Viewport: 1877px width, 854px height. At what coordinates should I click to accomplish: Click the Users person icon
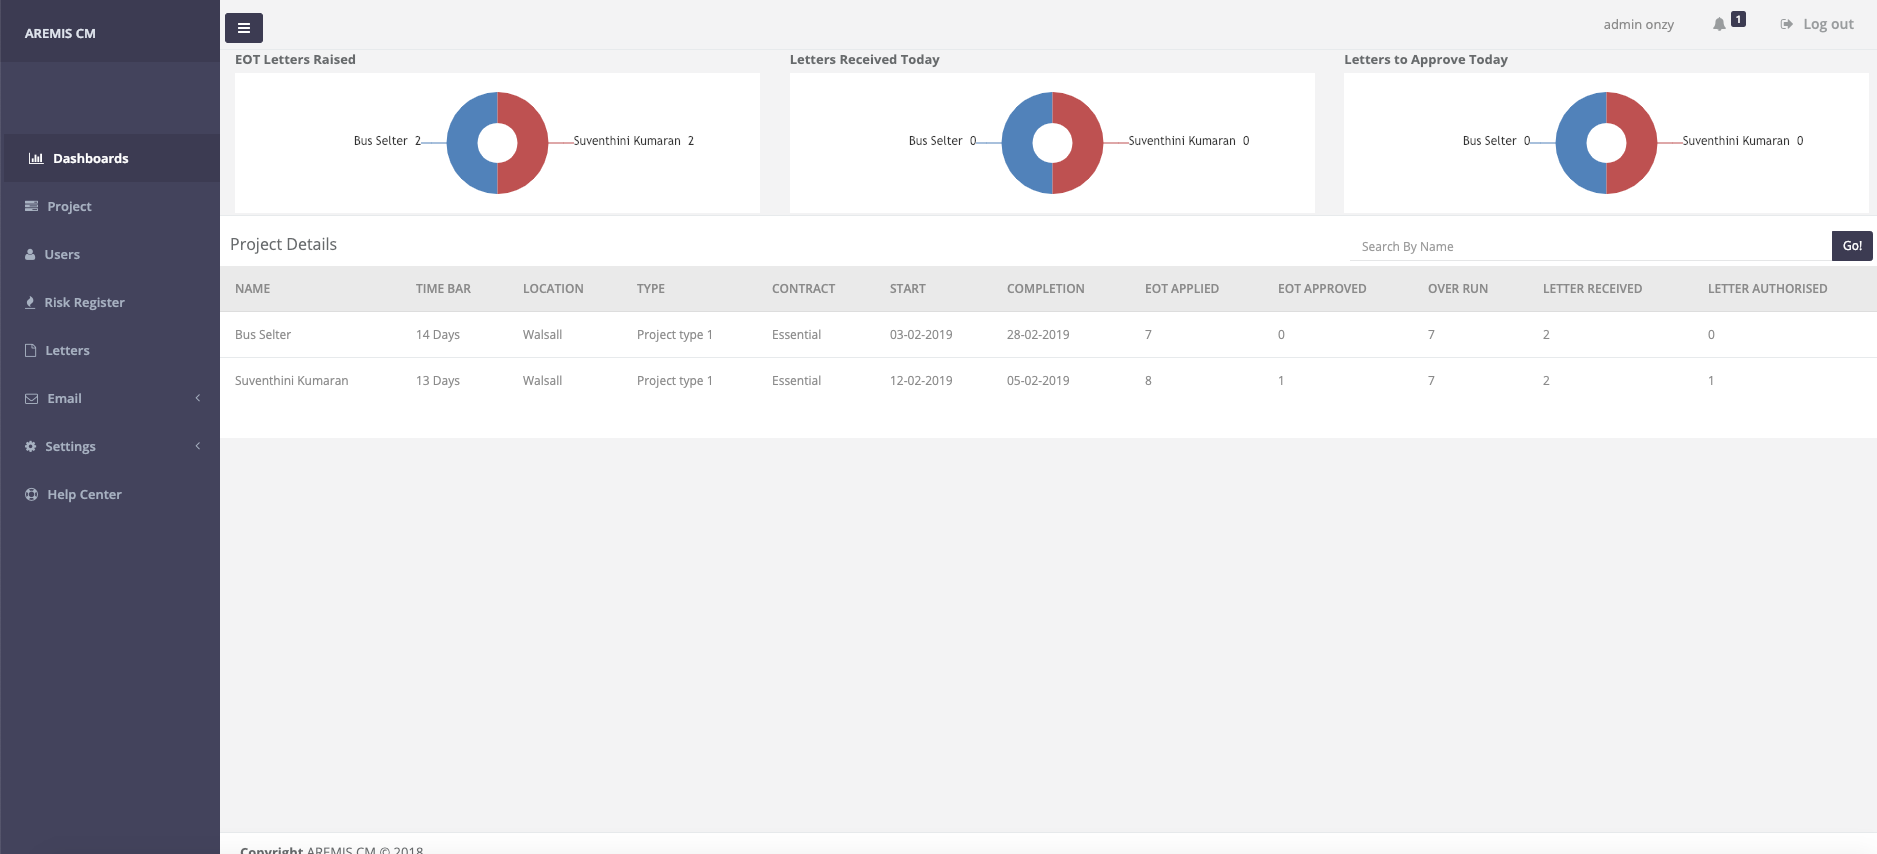tap(30, 254)
